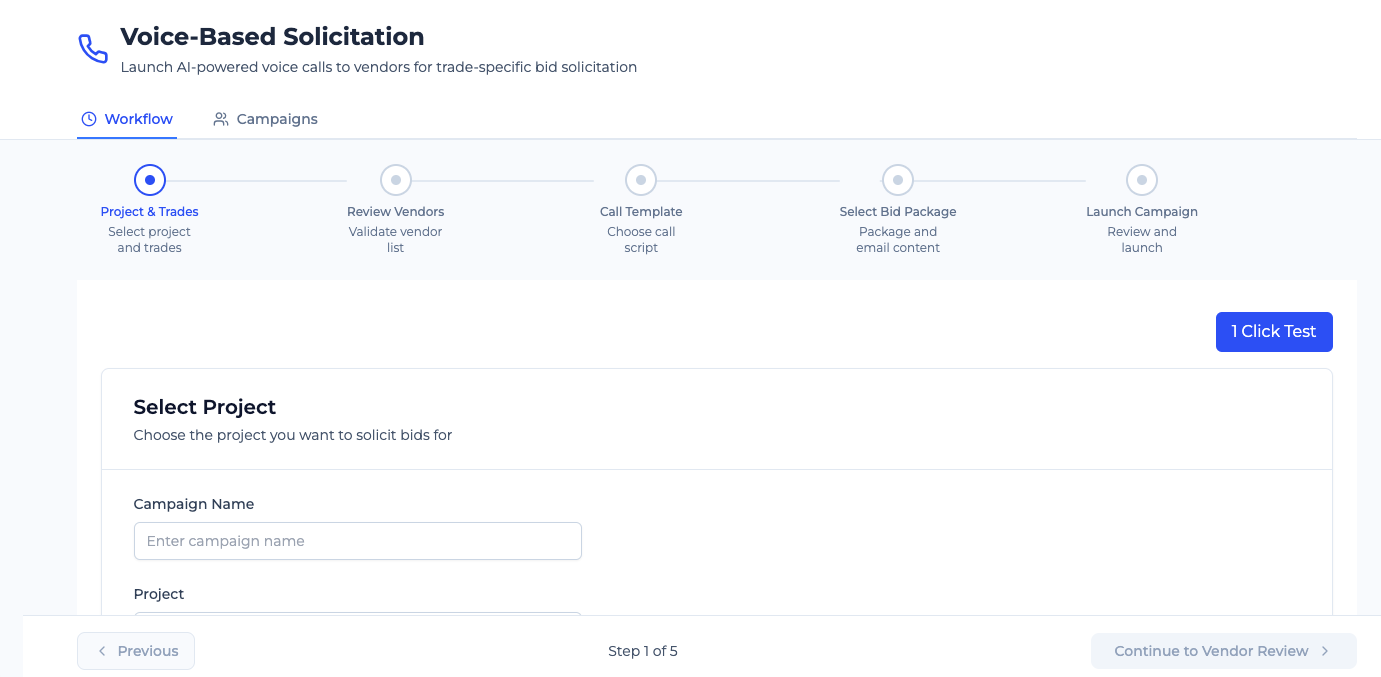Click the Call Template step label
1381x677 pixels.
click(x=641, y=212)
